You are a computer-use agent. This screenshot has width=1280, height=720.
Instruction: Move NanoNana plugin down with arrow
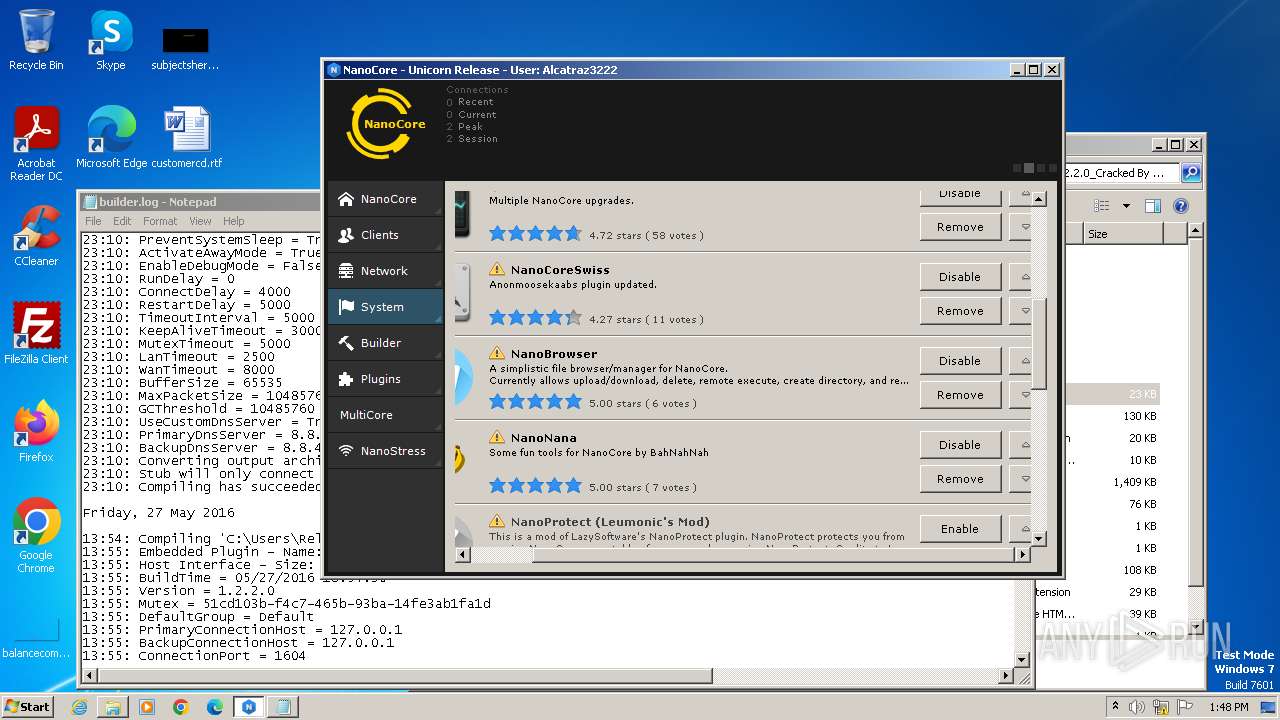(x=1021, y=479)
